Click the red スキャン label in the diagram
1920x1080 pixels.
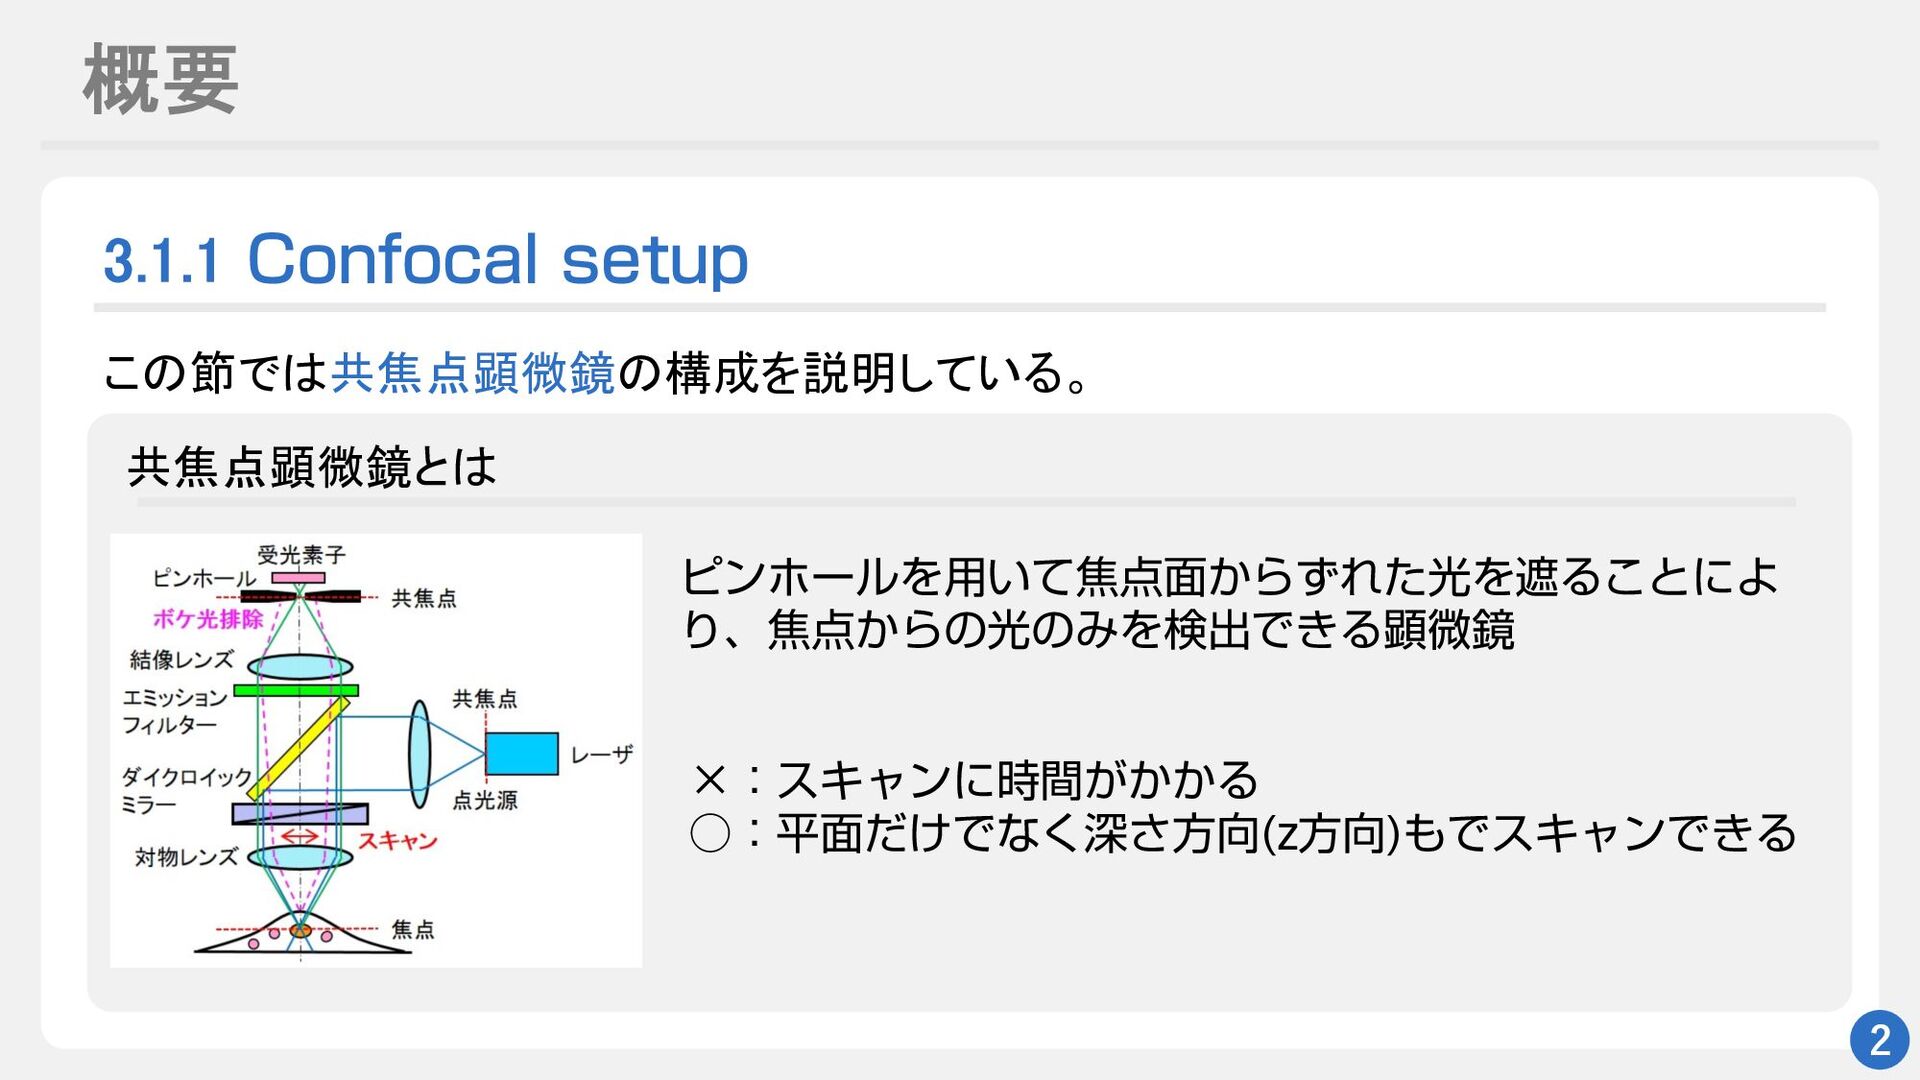[x=398, y=841]
